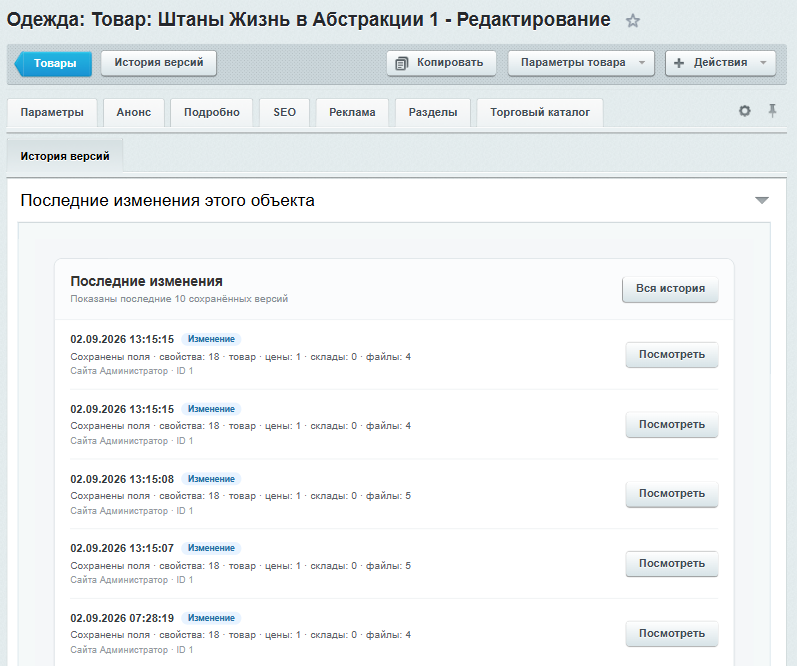This screenshot has width=797, height=666.
Task: Click the Последние изменения heading
Action: (146, 281)
